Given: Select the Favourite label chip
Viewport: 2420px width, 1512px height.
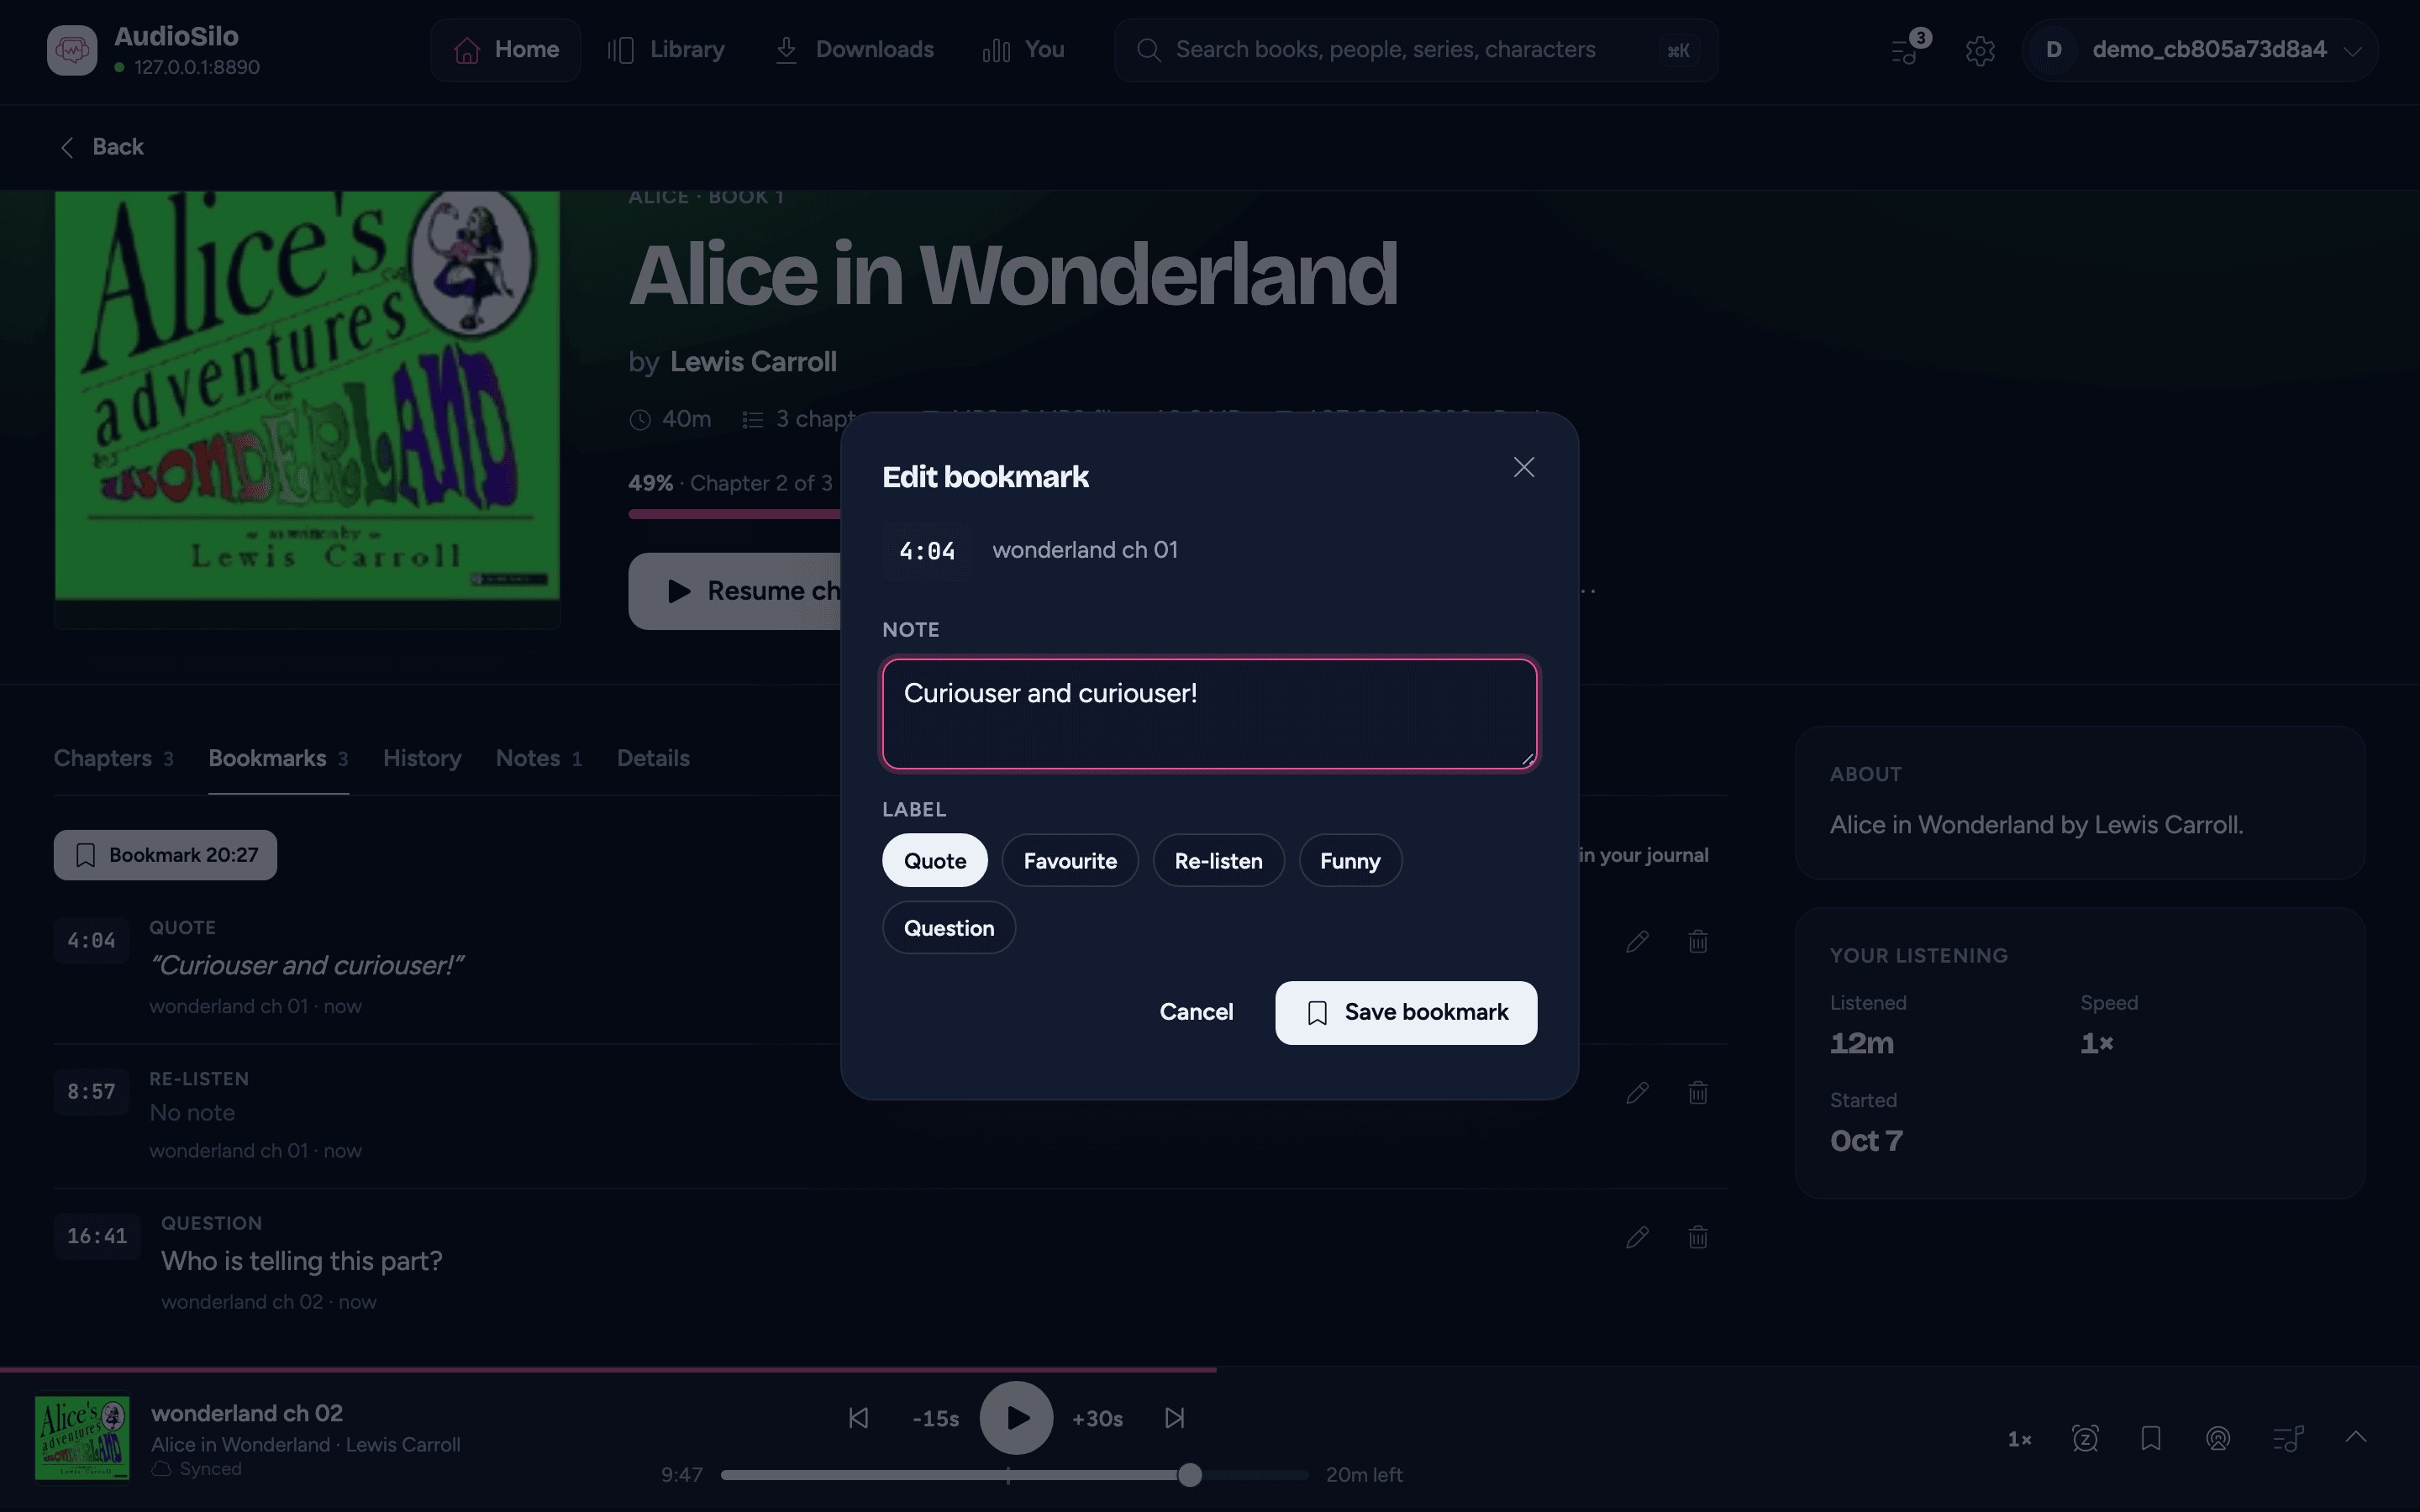Looking at the screenshot, I should point(1070,860).
